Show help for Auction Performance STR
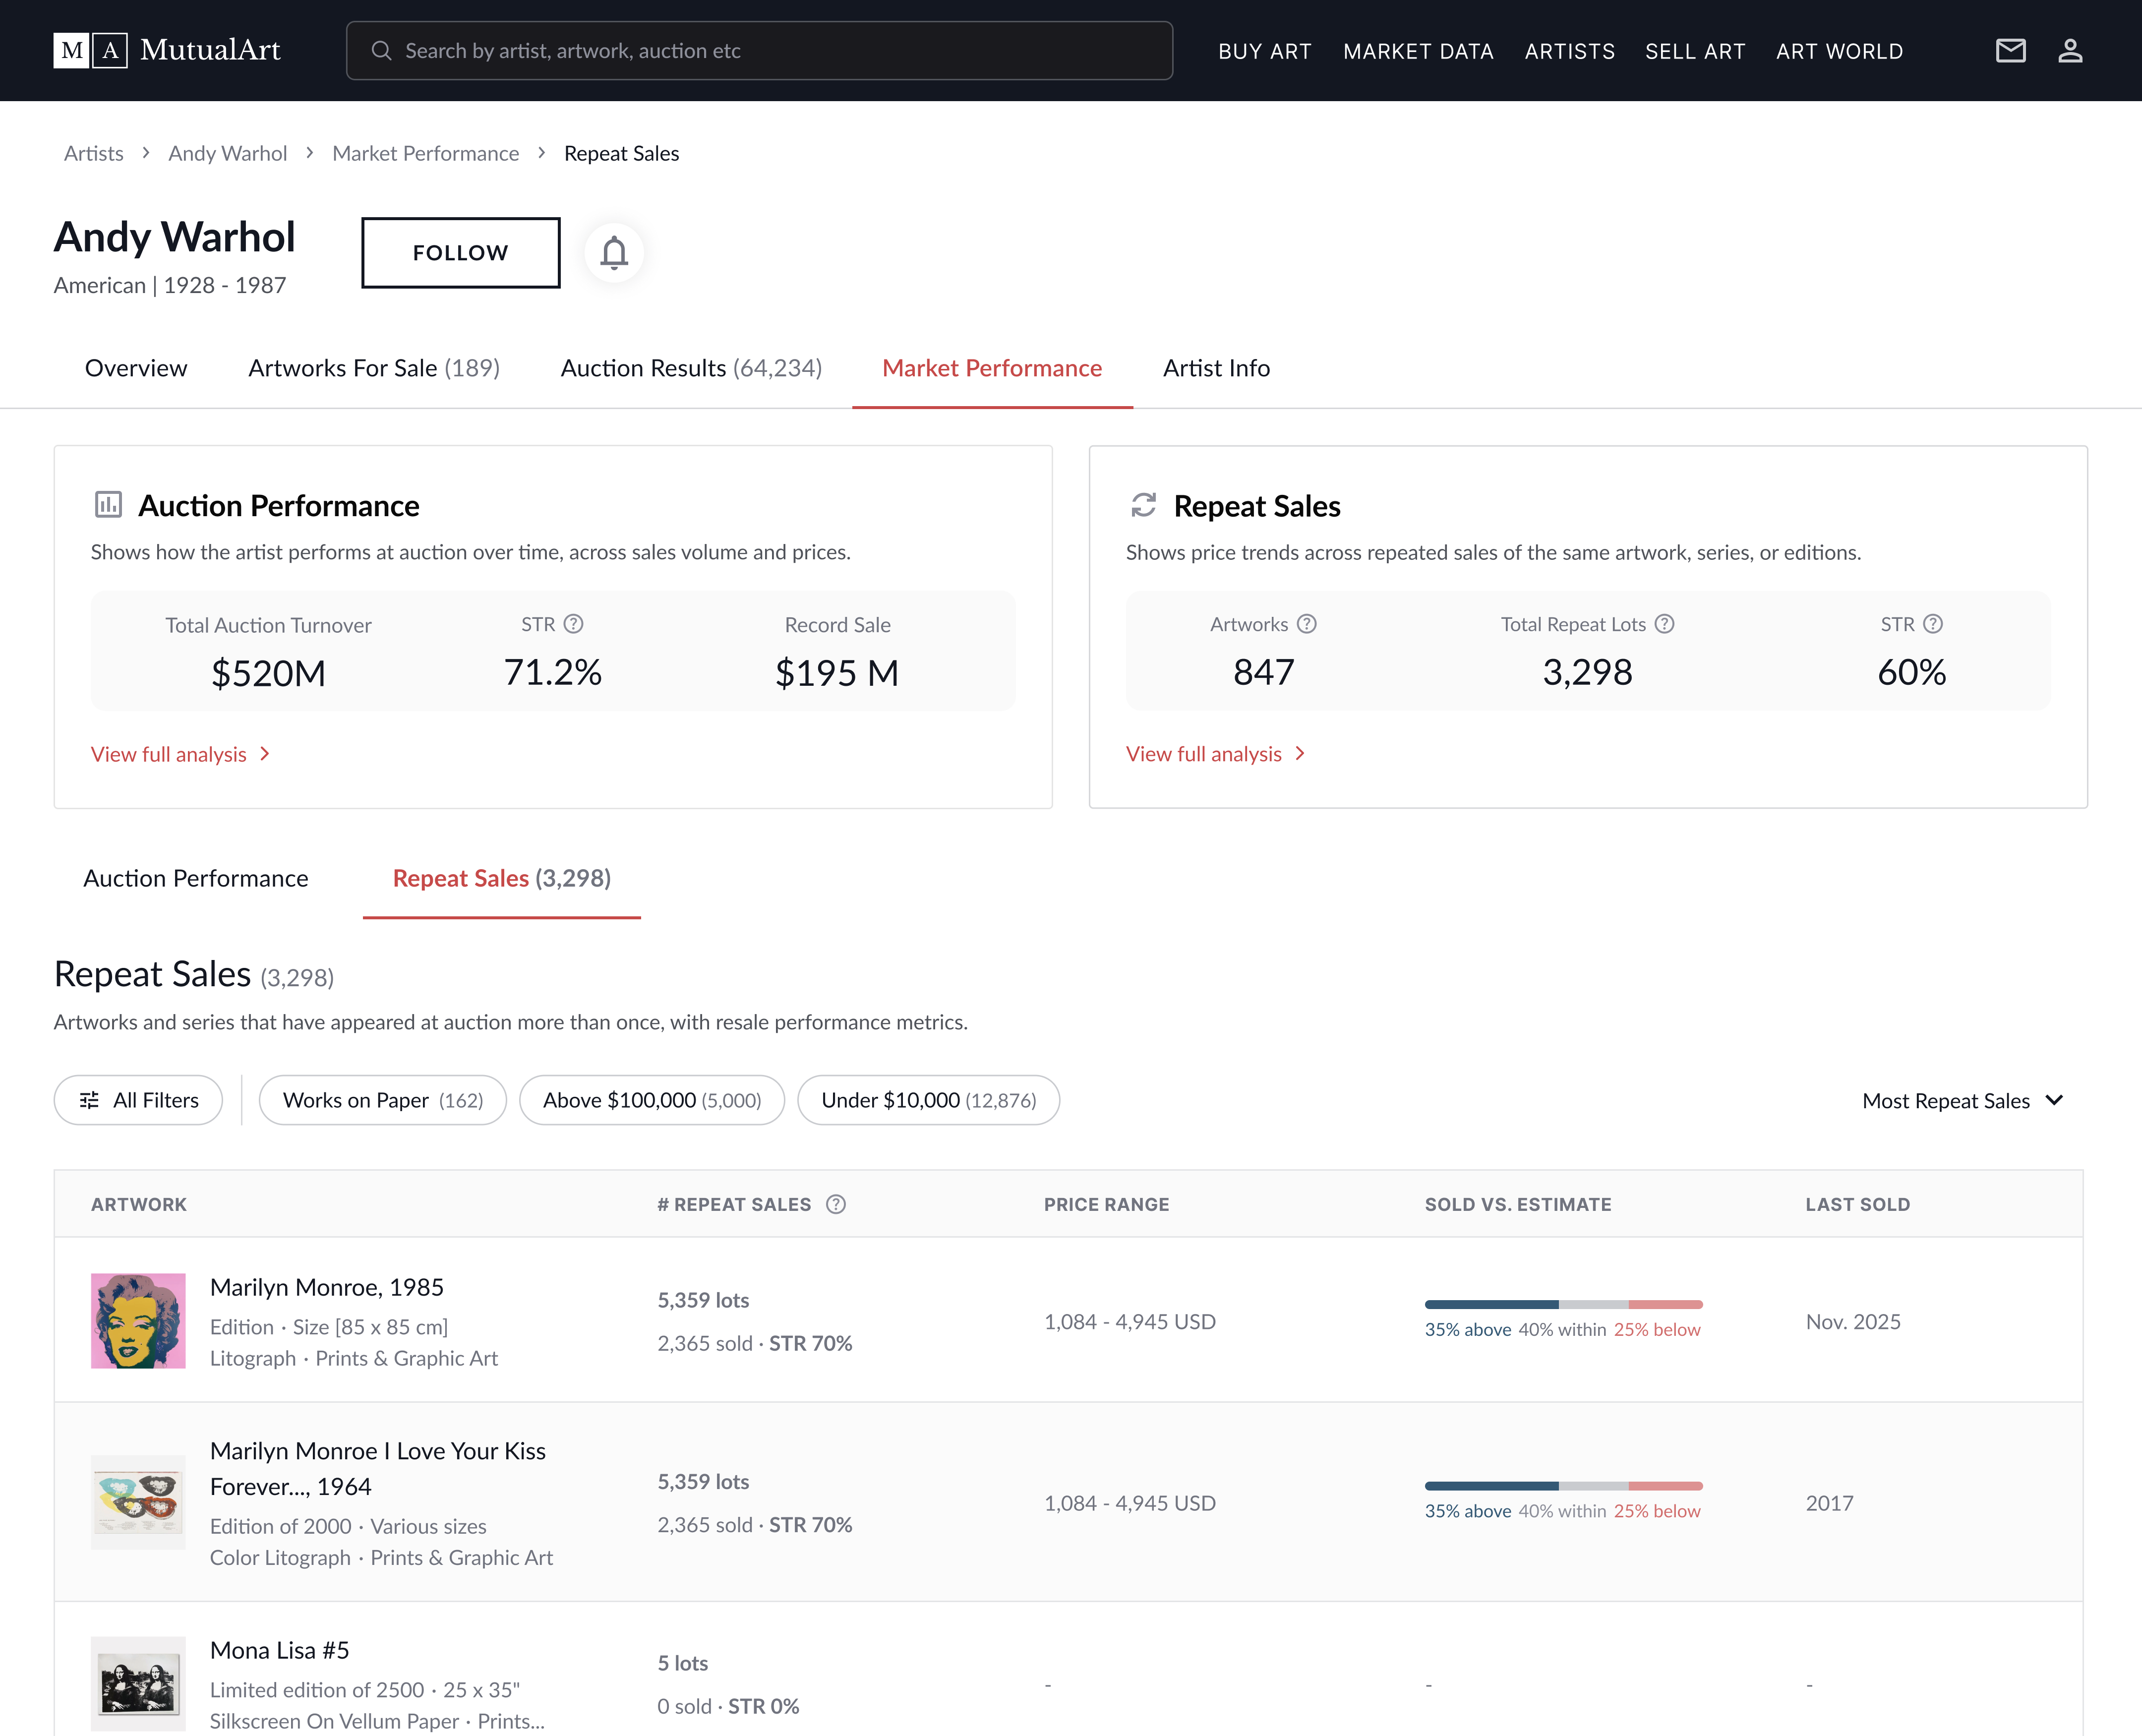 pyautogui.click(x=574, y=624)
